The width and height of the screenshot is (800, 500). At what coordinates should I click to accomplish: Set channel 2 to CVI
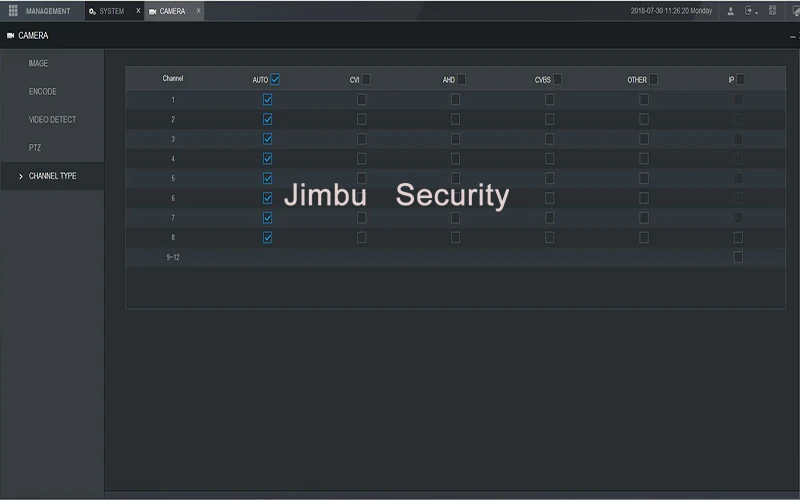point(361,119)
